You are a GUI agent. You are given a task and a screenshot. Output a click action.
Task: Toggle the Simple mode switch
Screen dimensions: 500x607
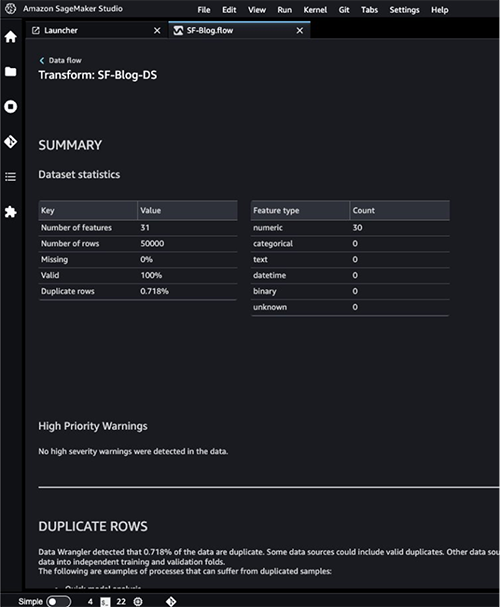58,601
